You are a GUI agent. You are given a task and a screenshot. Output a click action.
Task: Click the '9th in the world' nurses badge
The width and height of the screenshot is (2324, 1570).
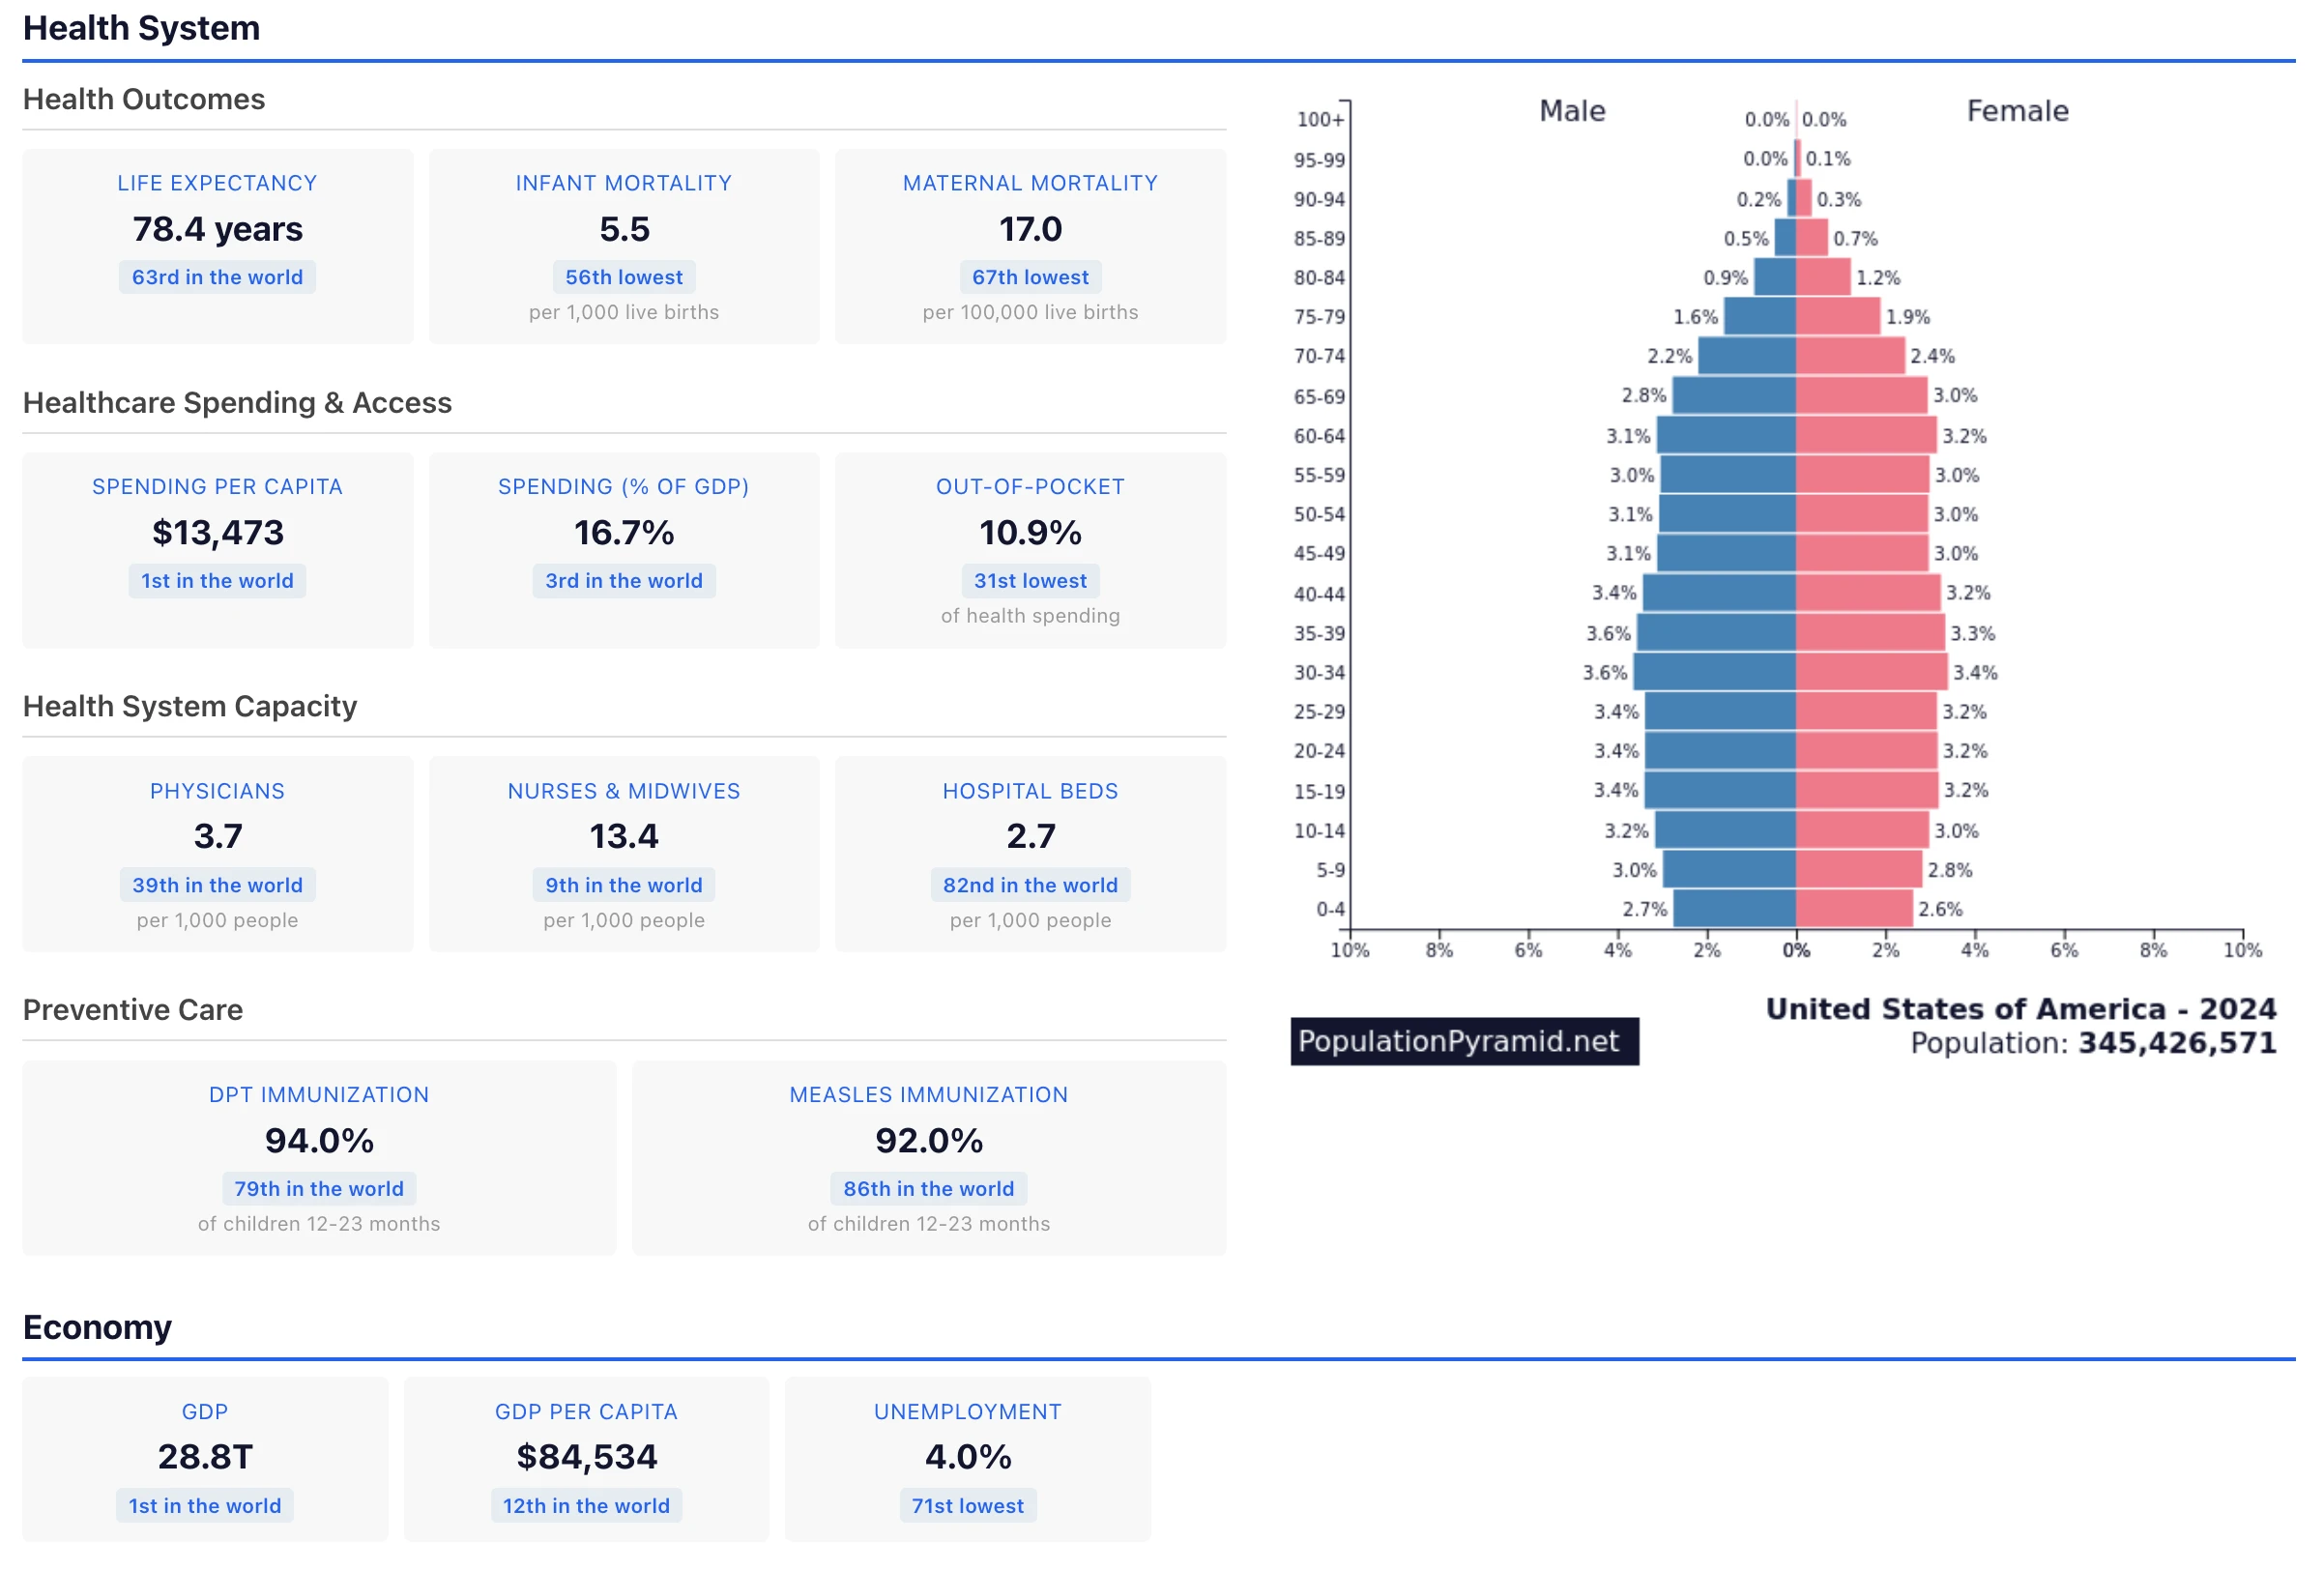623,885
